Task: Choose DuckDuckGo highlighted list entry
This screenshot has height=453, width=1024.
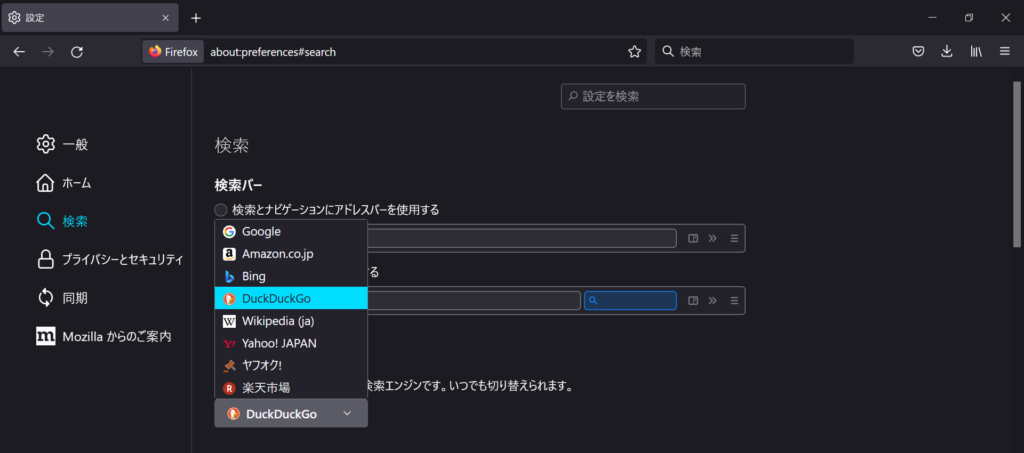Action: coord(291,298)
